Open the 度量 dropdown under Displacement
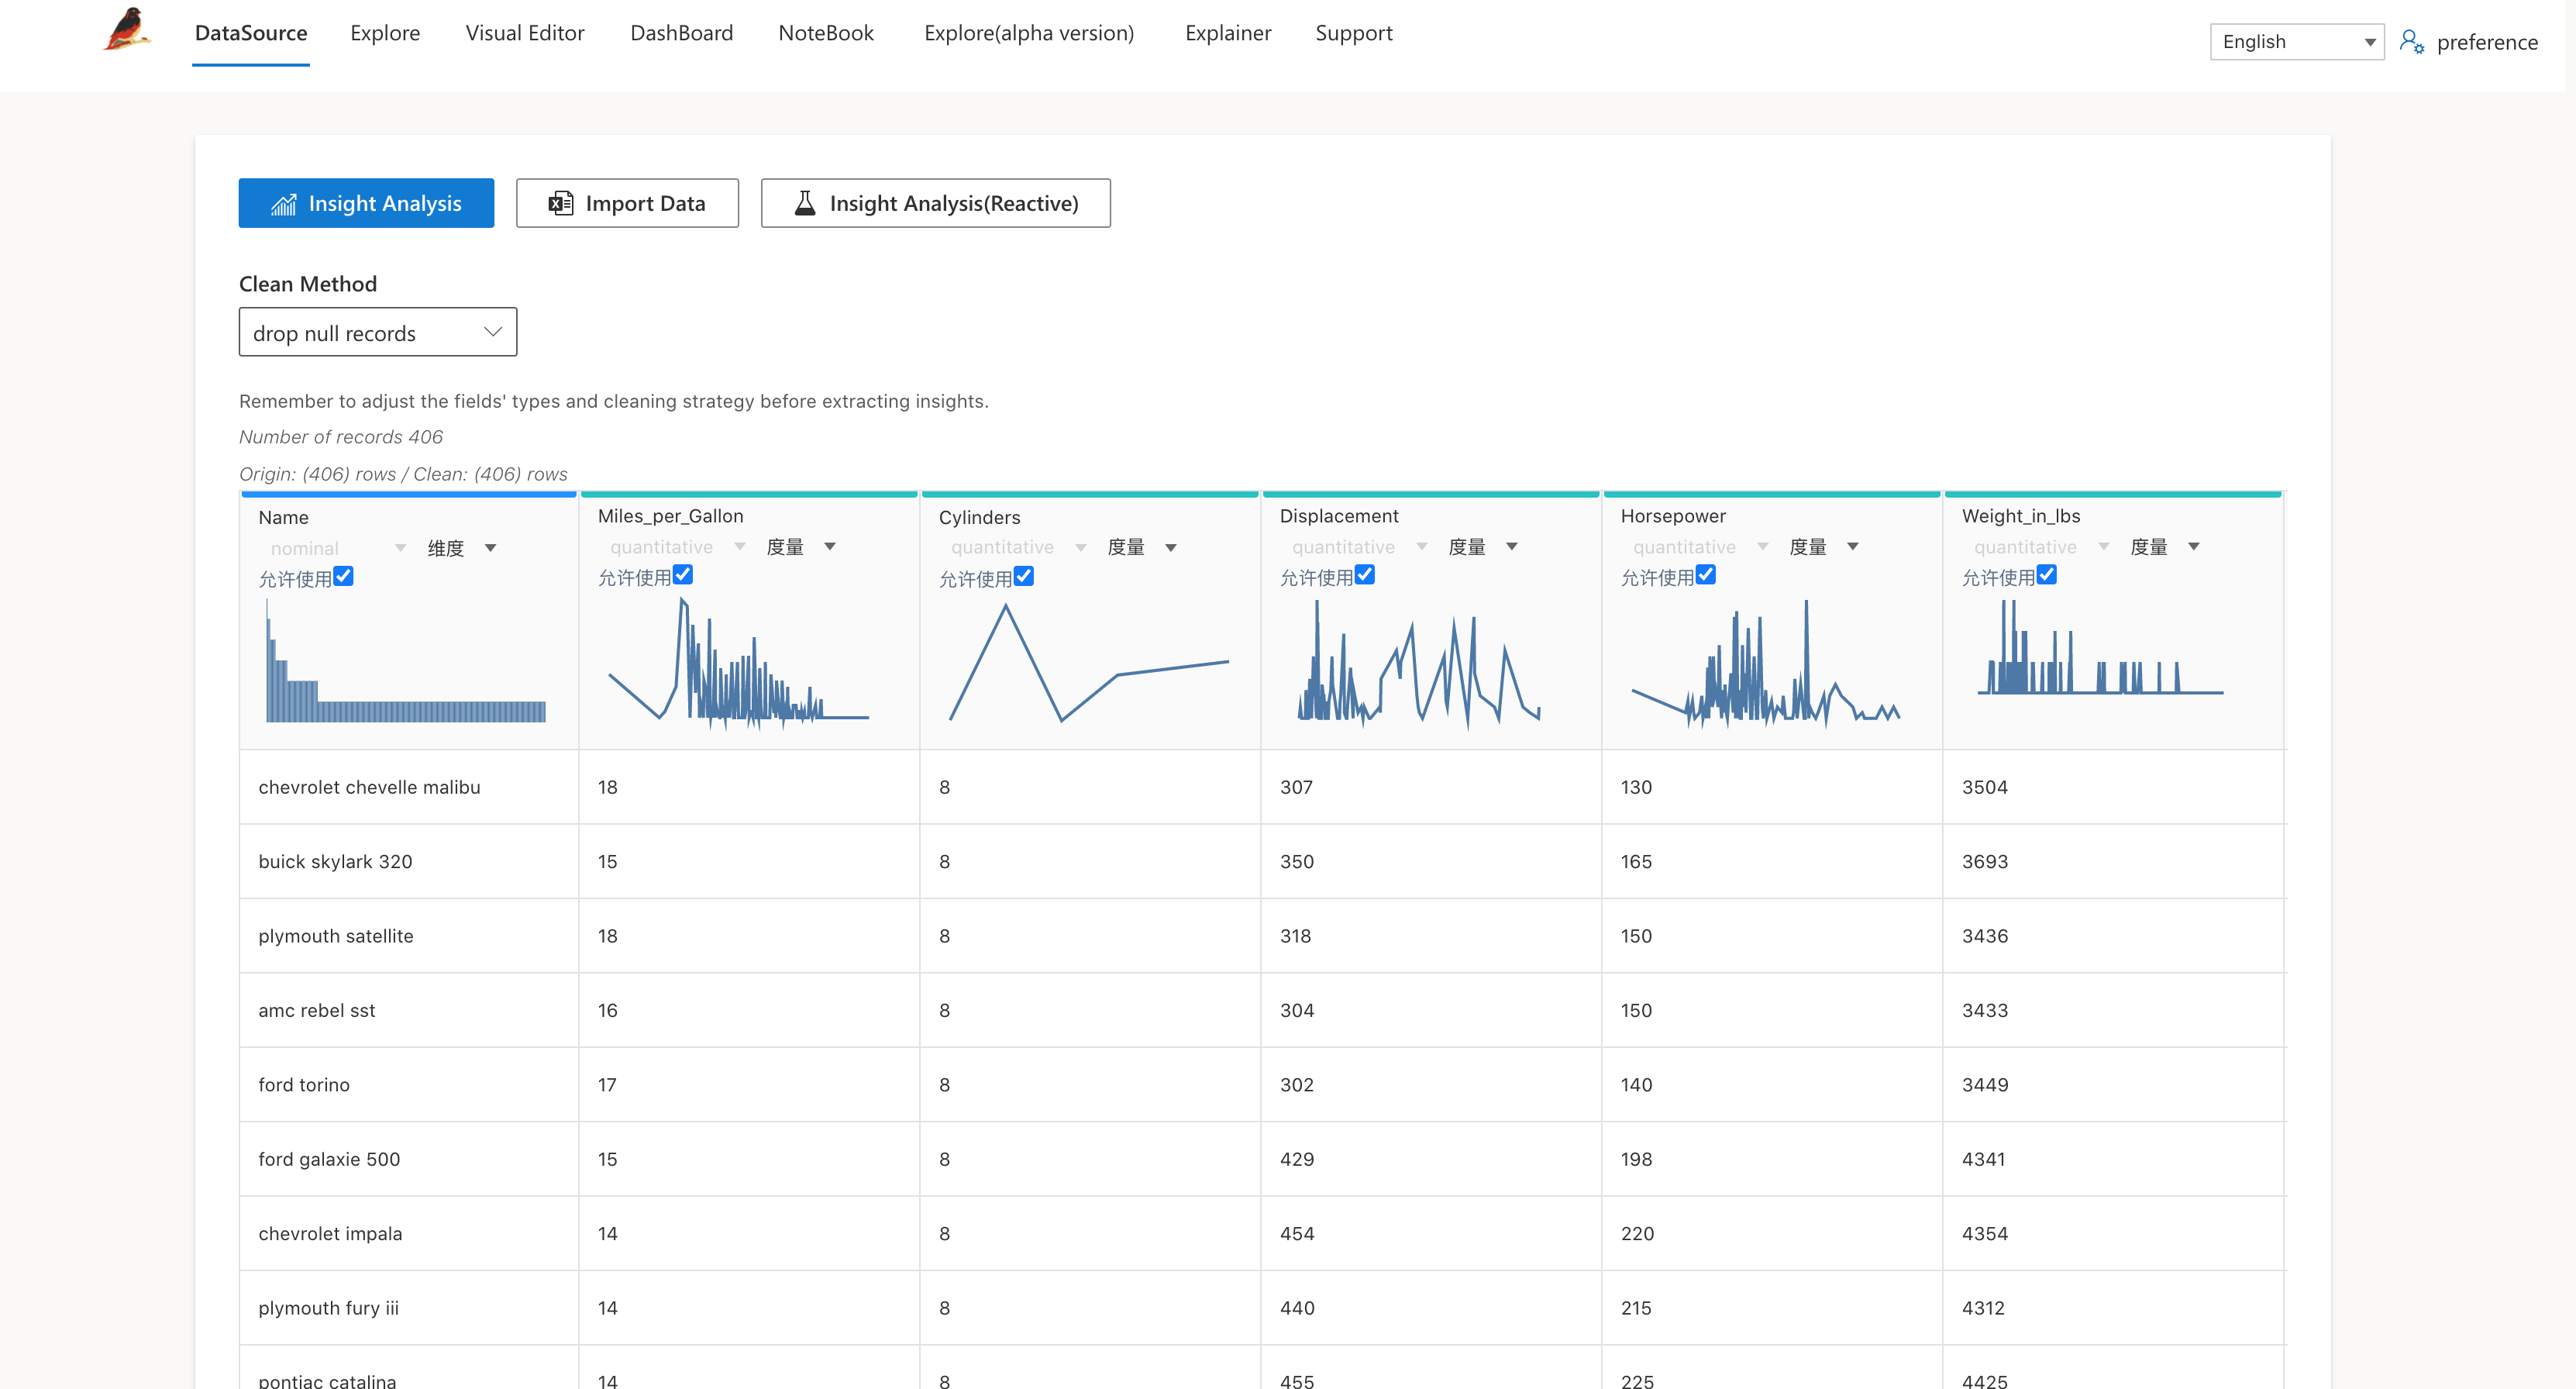 pos(1482,547)
